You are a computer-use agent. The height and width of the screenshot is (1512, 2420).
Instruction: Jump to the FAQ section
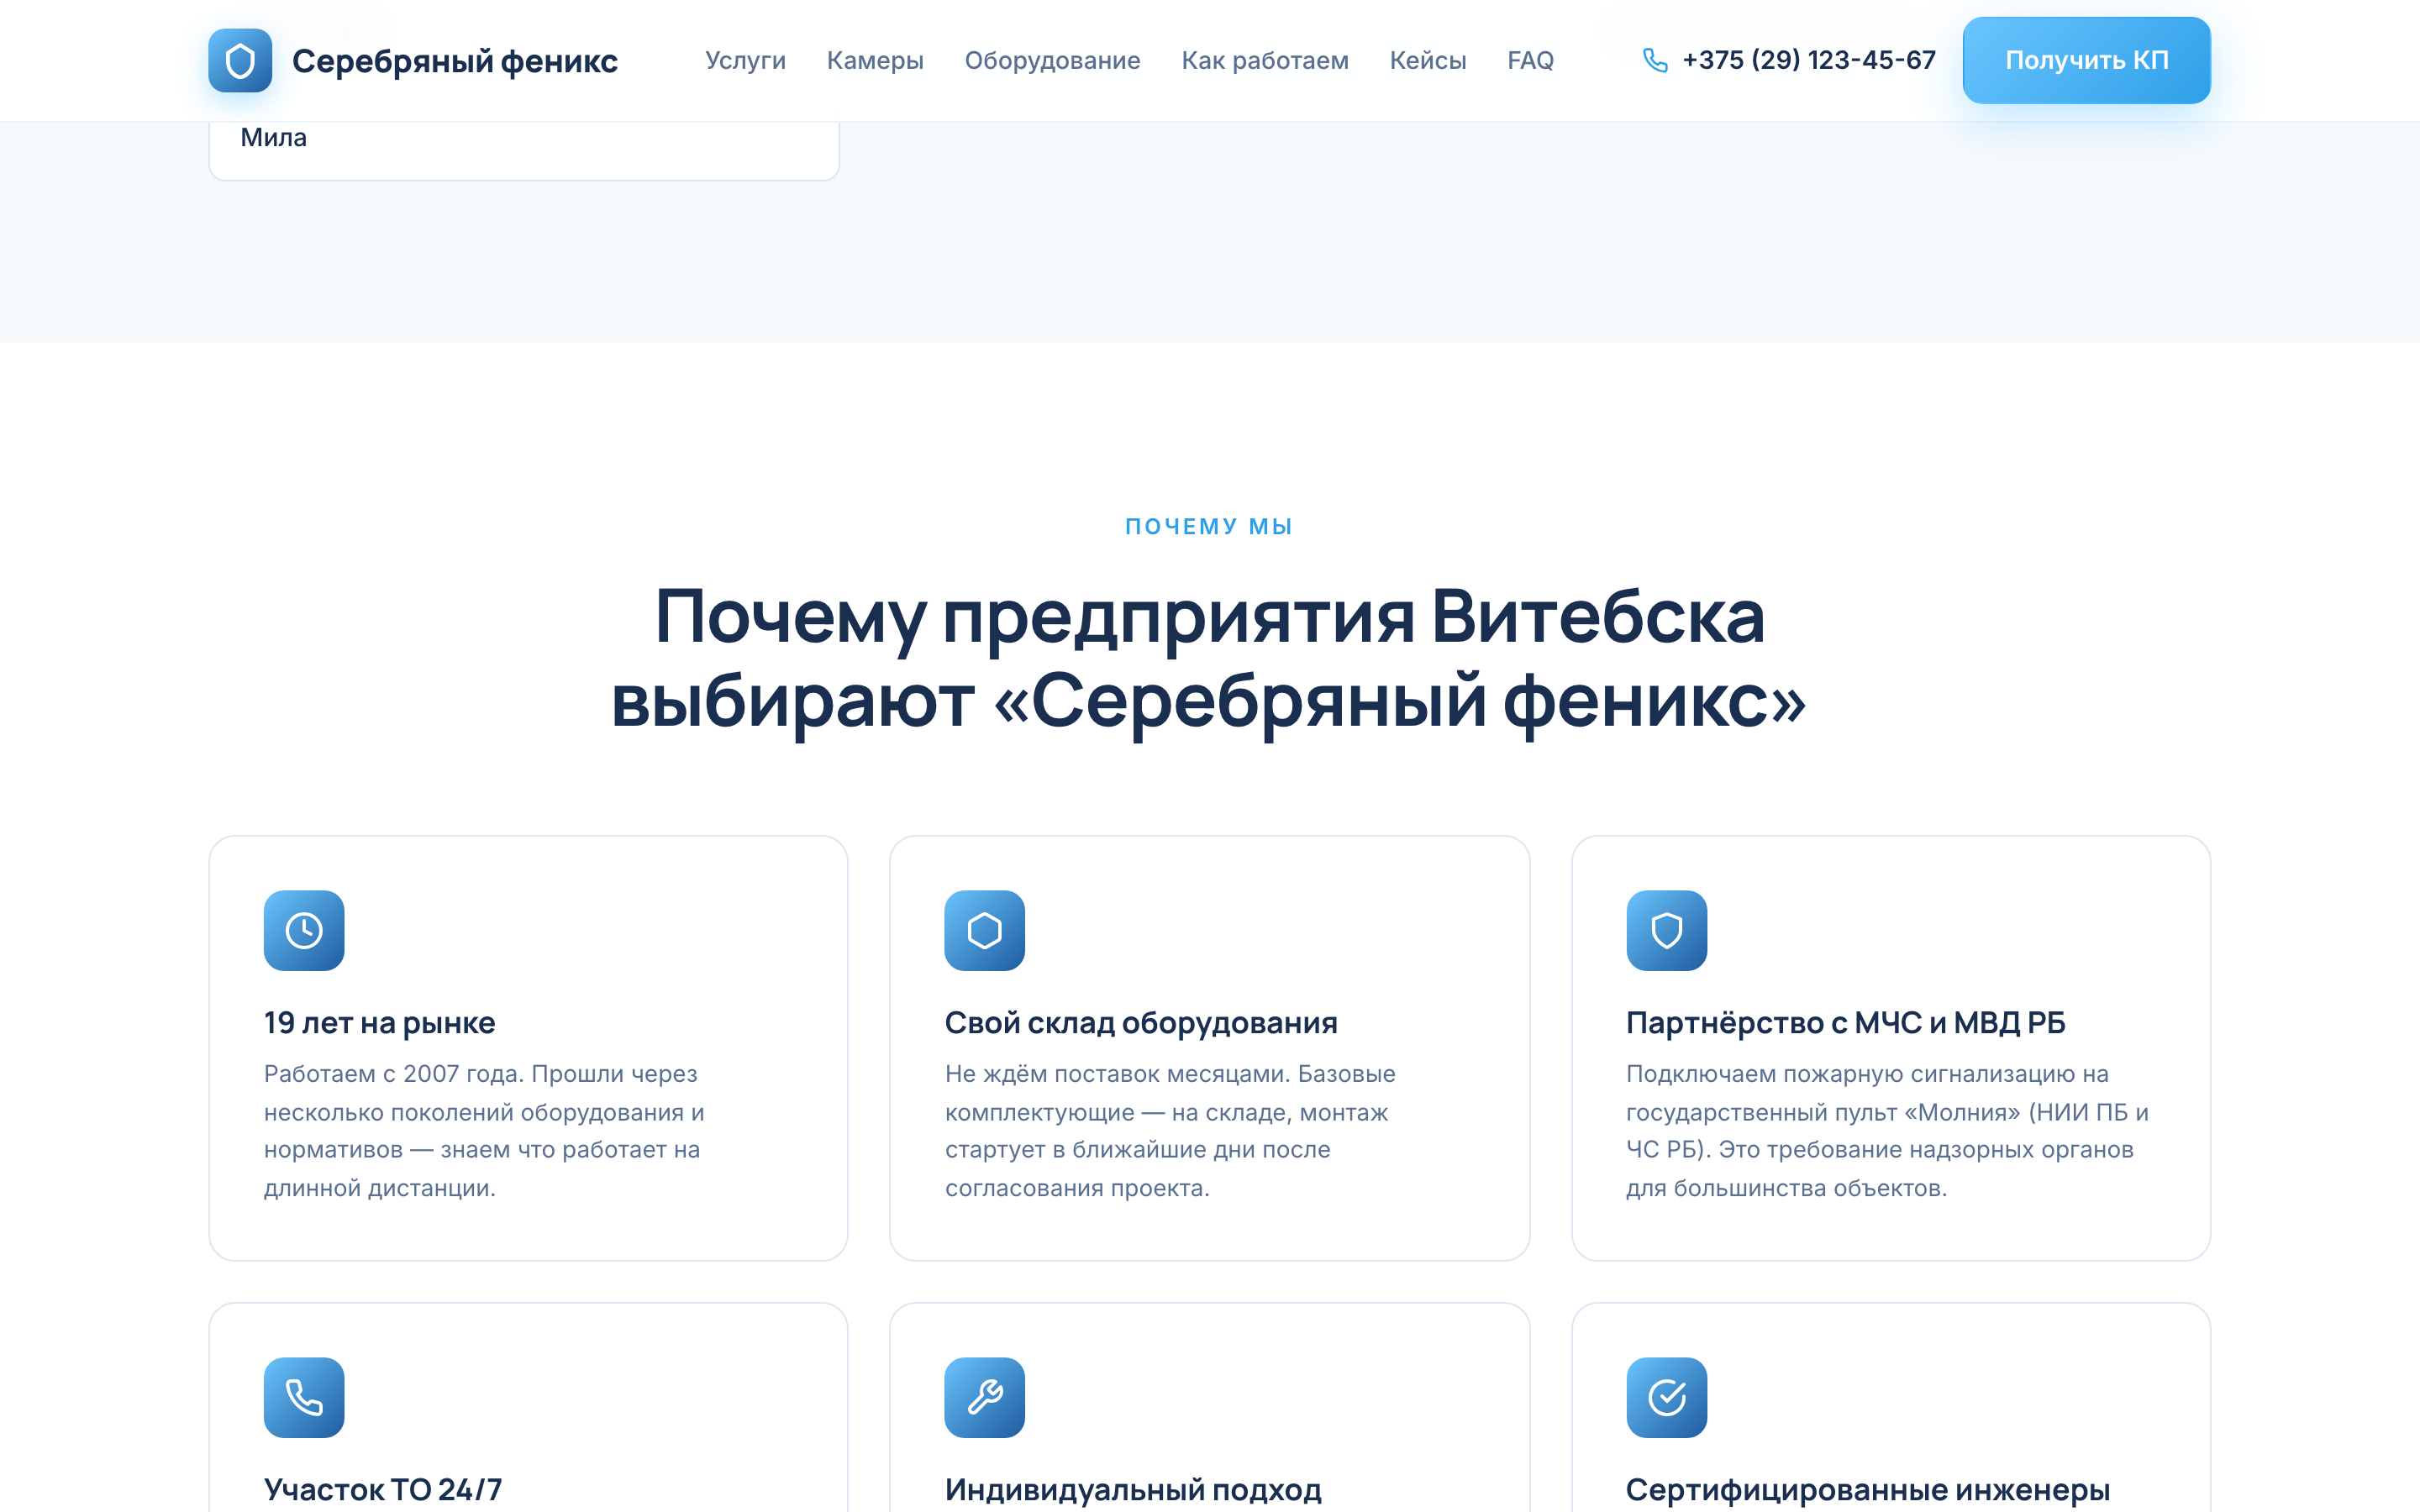click(1530, 60)
